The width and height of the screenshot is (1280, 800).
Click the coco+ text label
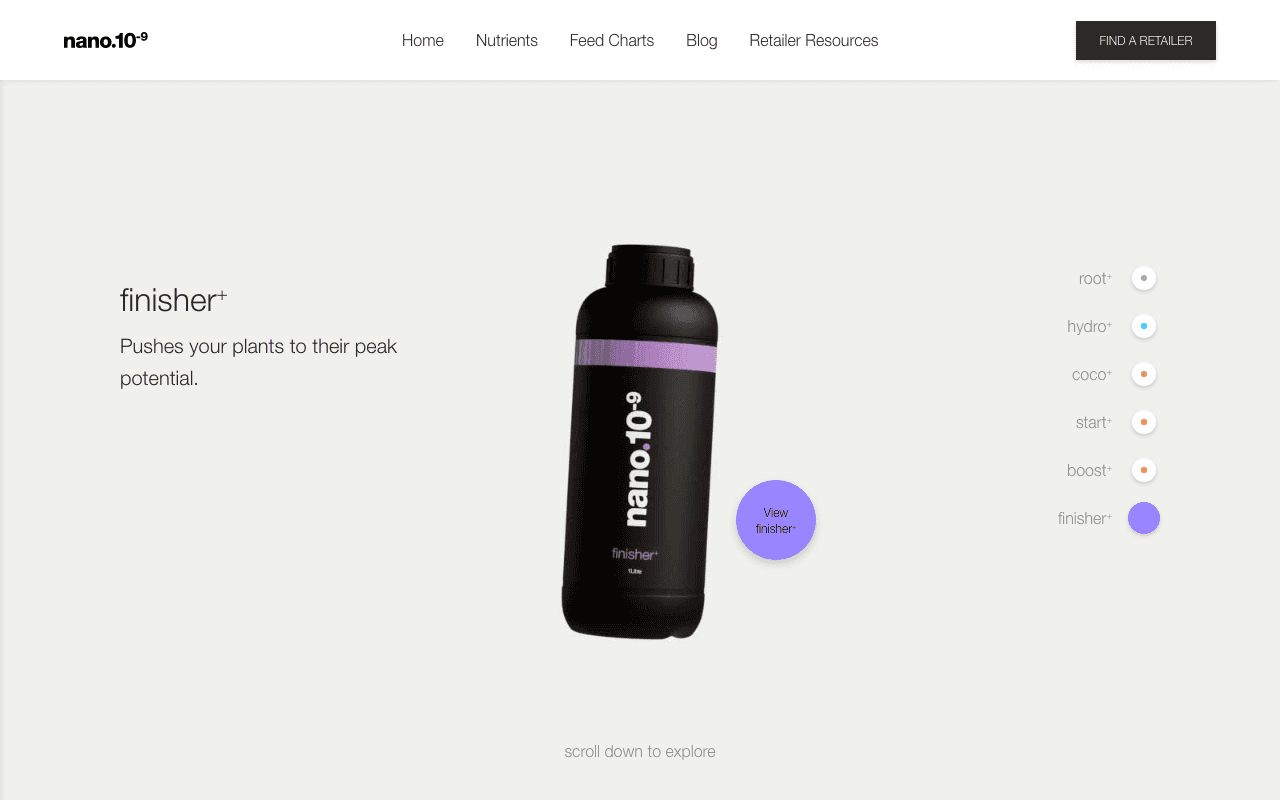1092,375
